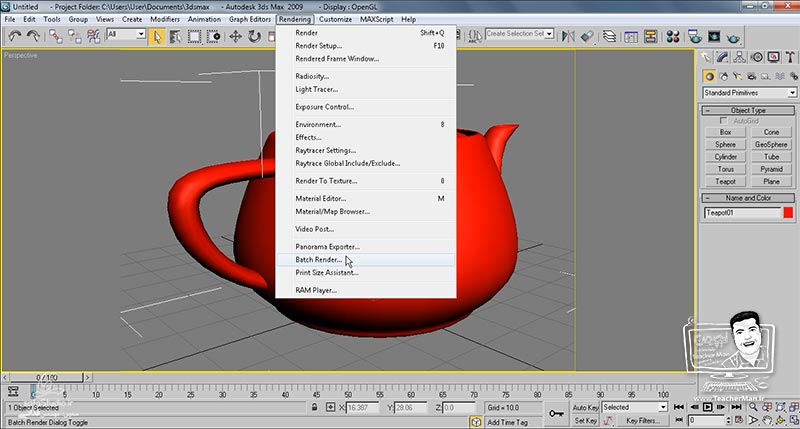Open the Create Selection Set dropdown

click(x=519, y=34)
